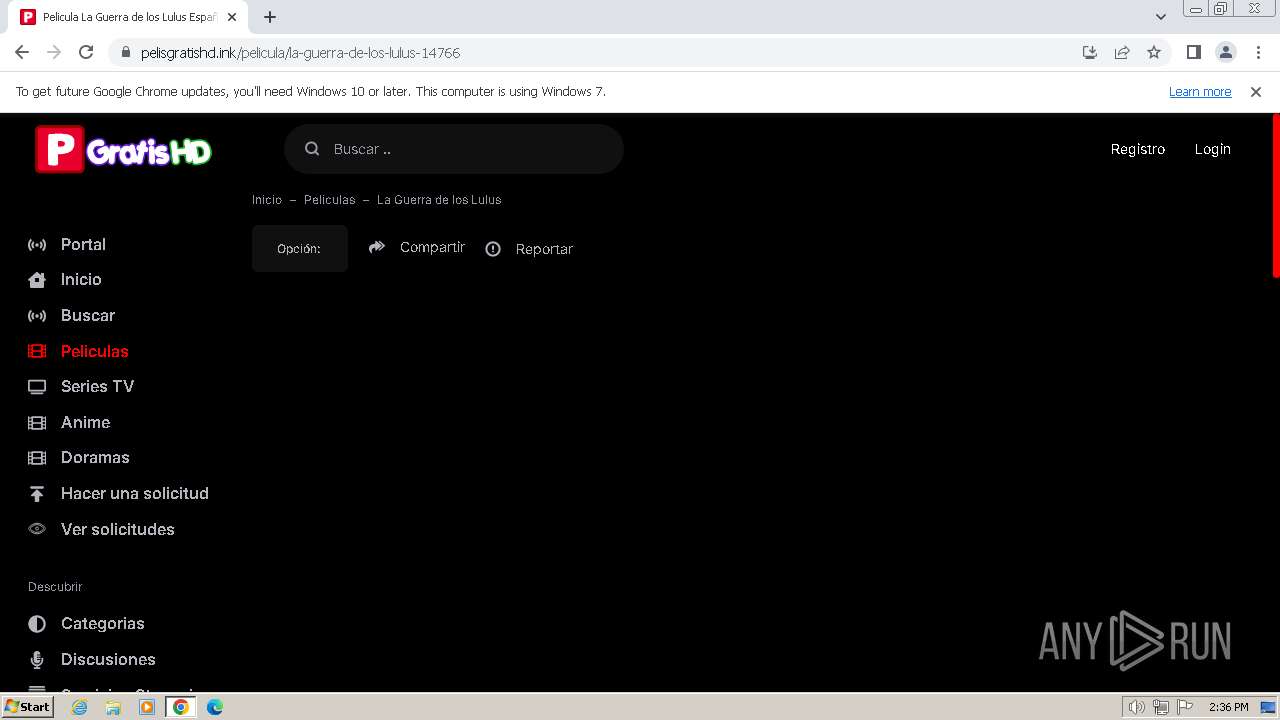Open the Opción selector box

[x=300, y=248]
